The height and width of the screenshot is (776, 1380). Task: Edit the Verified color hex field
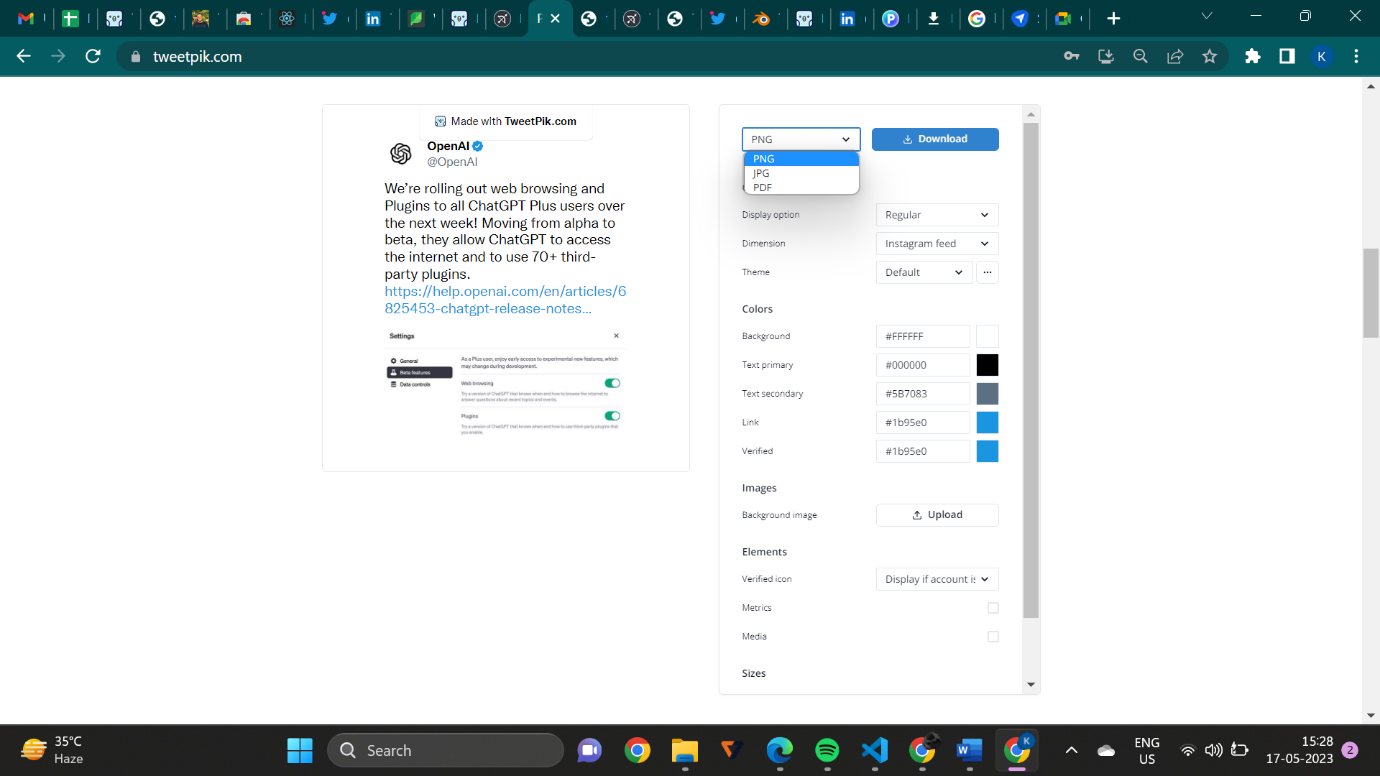[x=923, y=451]
